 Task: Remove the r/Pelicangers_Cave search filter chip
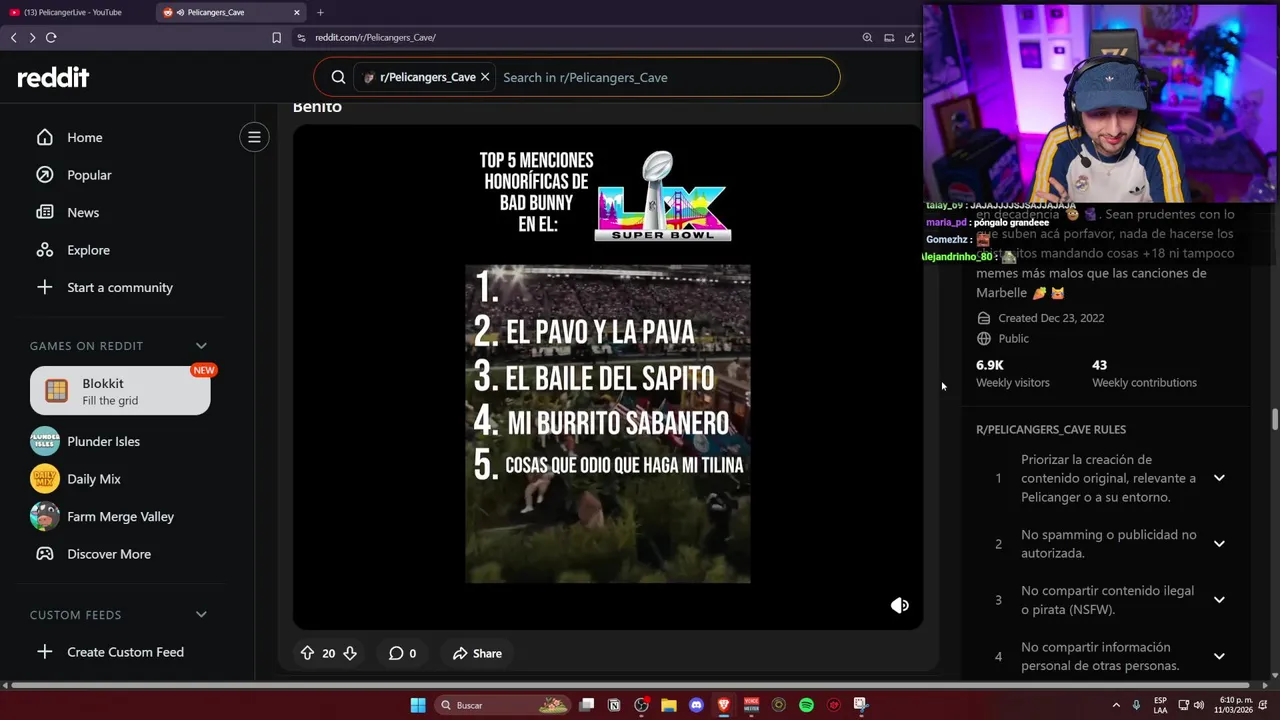[485, 77]
